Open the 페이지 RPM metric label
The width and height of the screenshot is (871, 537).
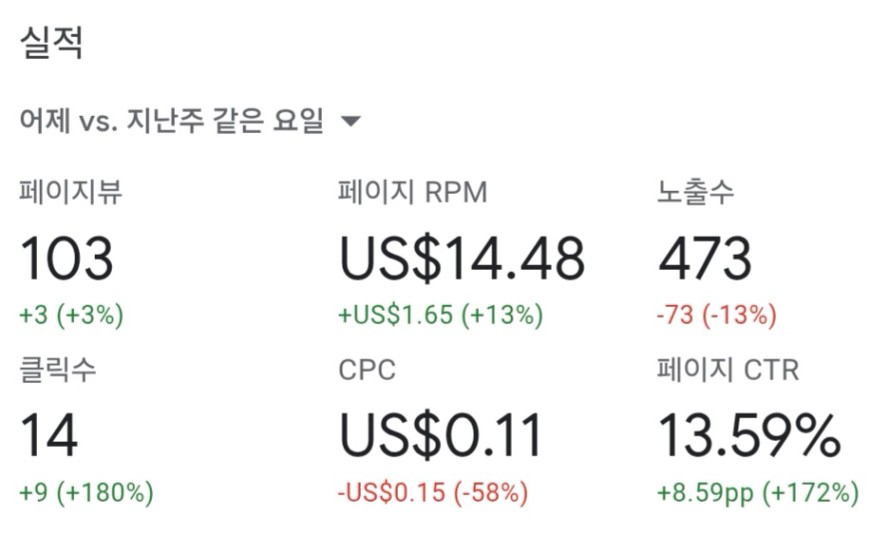pyautogui.click(x=413, y=192)
